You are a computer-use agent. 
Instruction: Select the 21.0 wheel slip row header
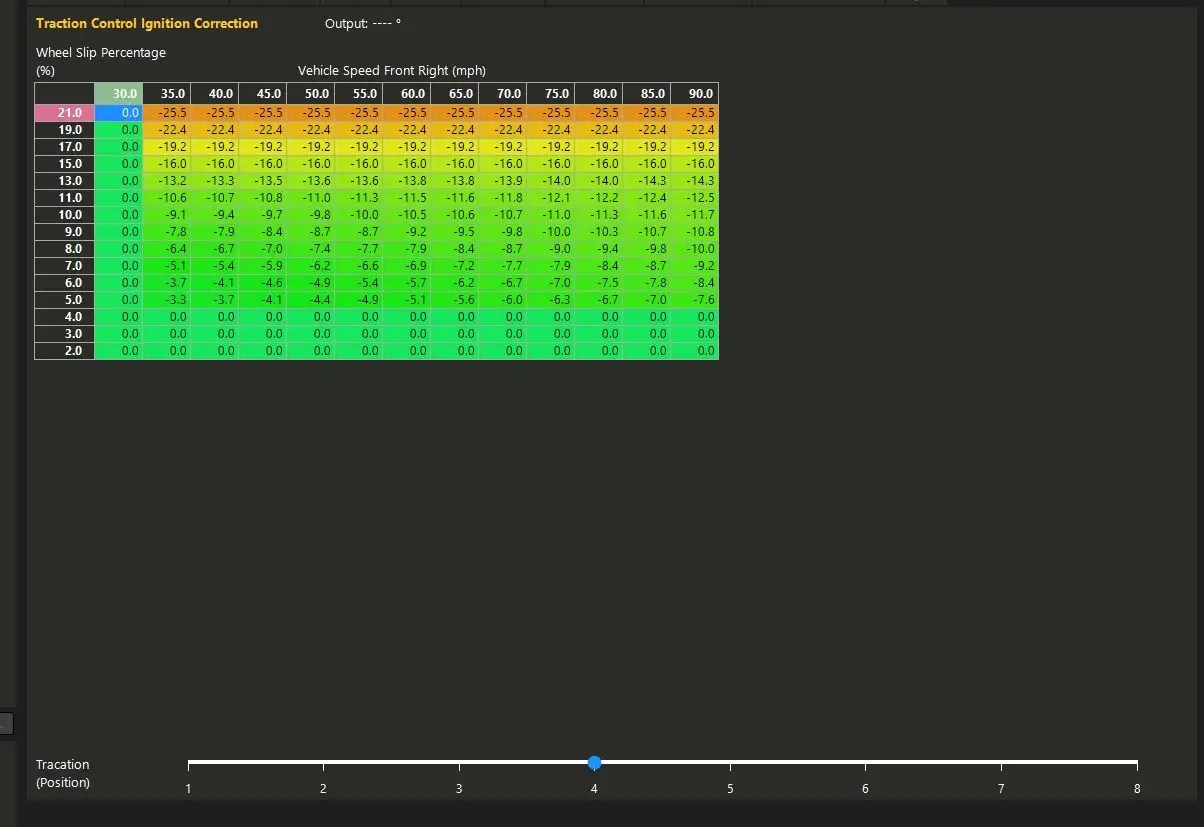(x=64, y=113)
